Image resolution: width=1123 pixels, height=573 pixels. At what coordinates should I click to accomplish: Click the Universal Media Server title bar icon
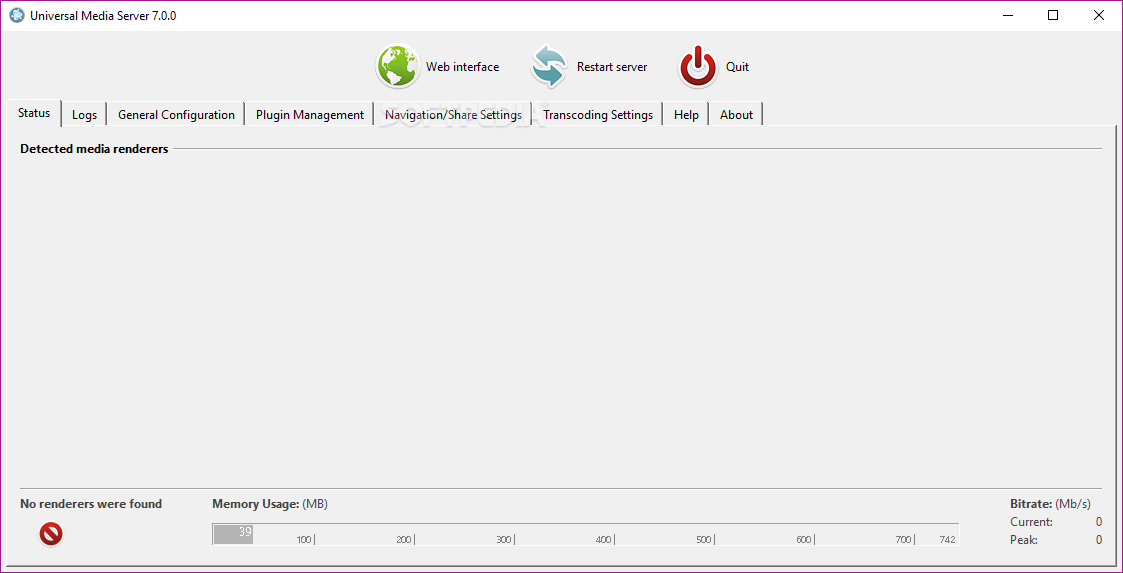point(16,16)
